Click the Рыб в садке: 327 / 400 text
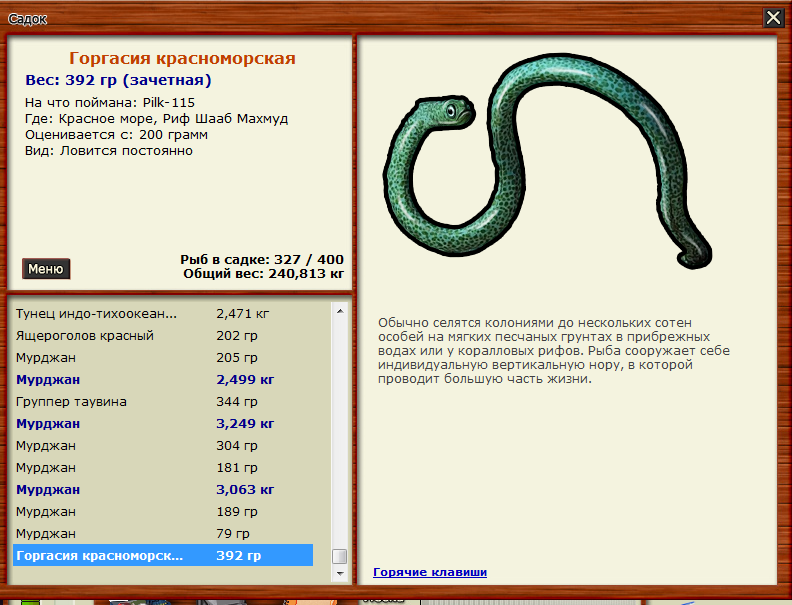This screenshot has width=792, height=605. point(262,260)
